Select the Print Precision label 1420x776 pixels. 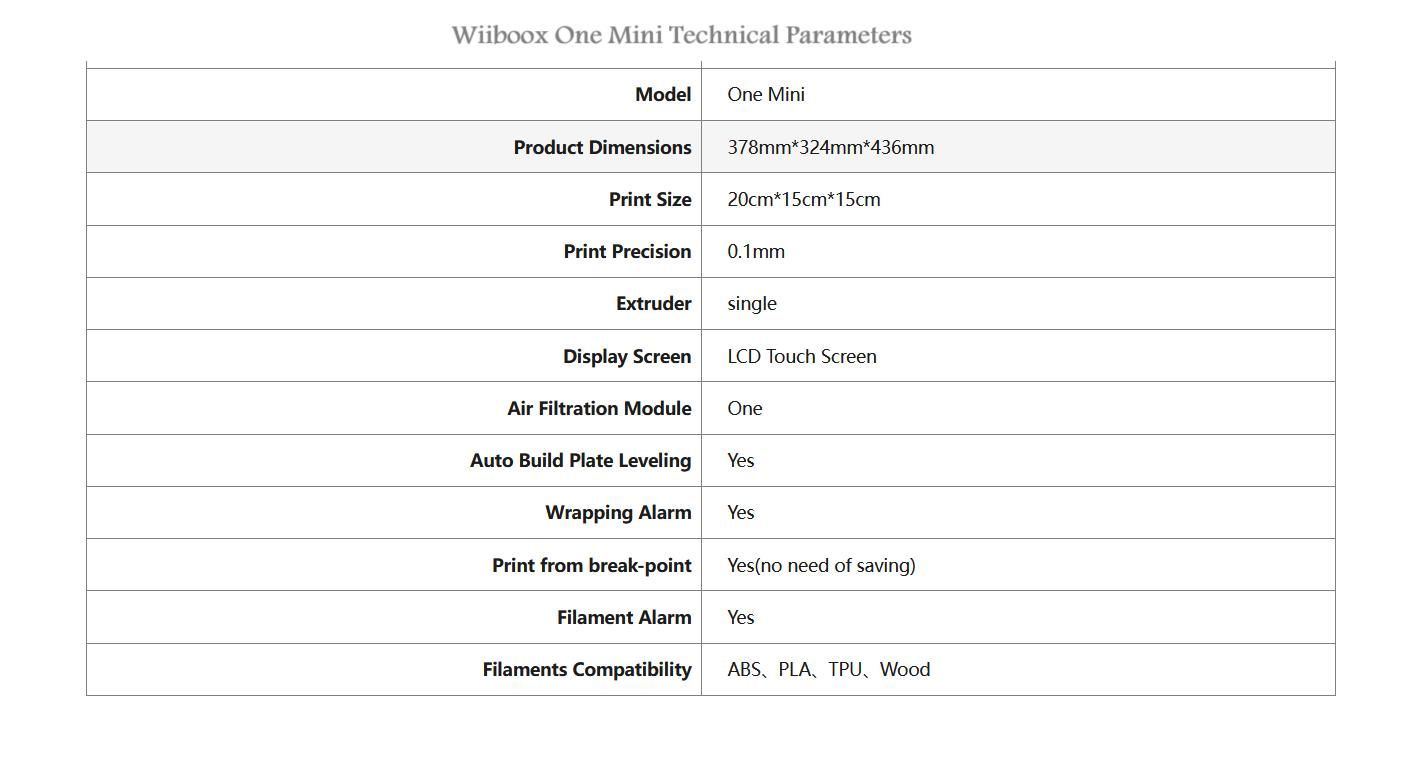(x=627, y=251)
